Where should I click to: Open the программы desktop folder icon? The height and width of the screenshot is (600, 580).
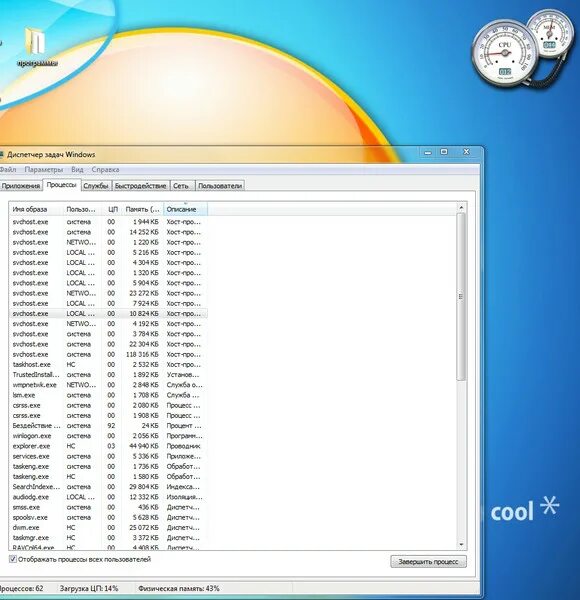coord(37,47)
